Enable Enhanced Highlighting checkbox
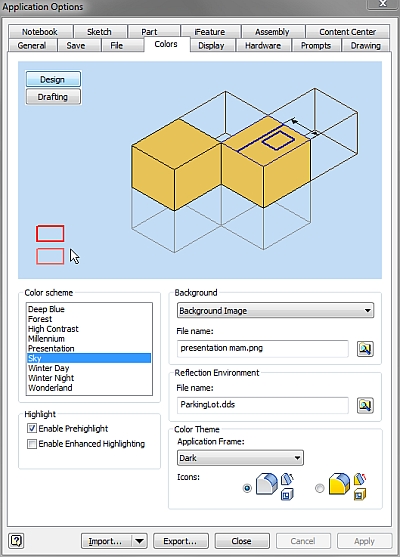Screen dimensions: 400x557 [x=32, y=444]
